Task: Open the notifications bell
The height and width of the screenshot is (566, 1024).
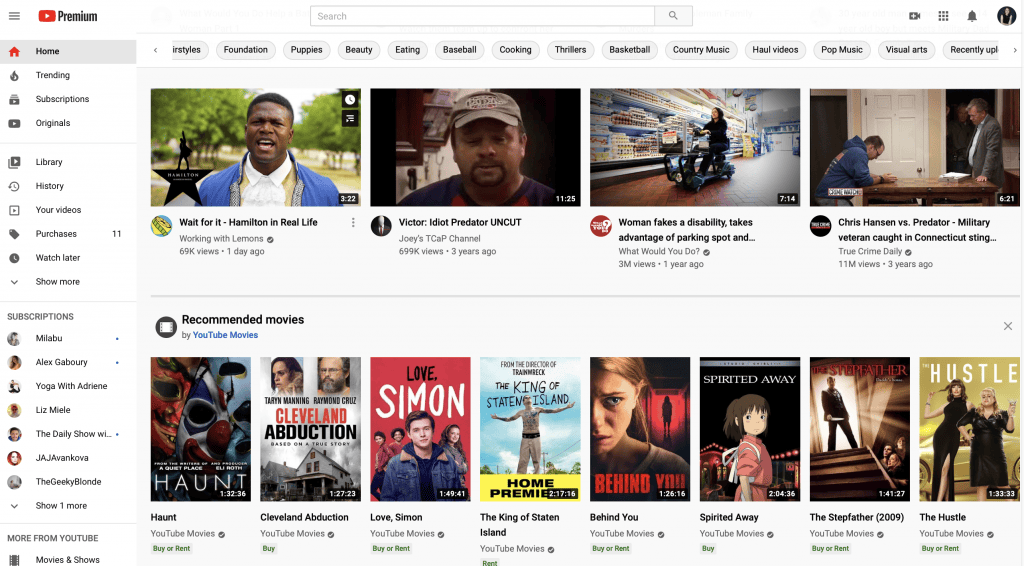Action: click(972, 16)
